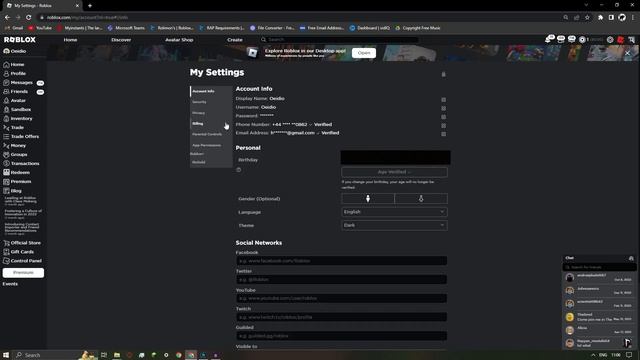
Task: Open the Language dropdown
Action: coord(394,212)
